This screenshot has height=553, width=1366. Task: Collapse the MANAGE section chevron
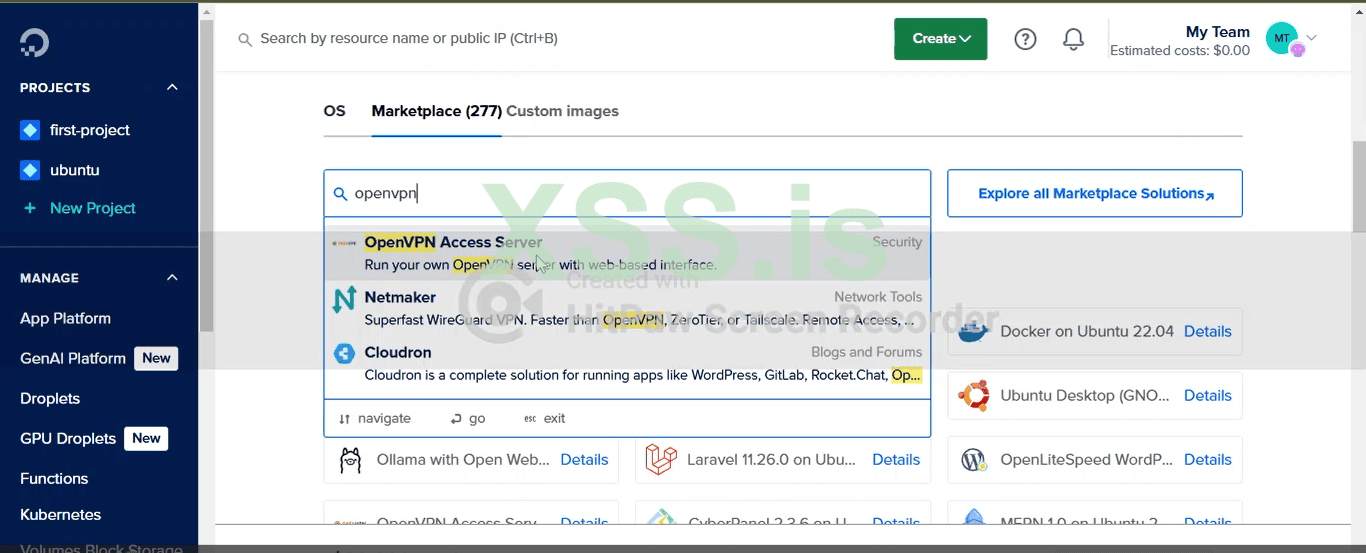172,277
